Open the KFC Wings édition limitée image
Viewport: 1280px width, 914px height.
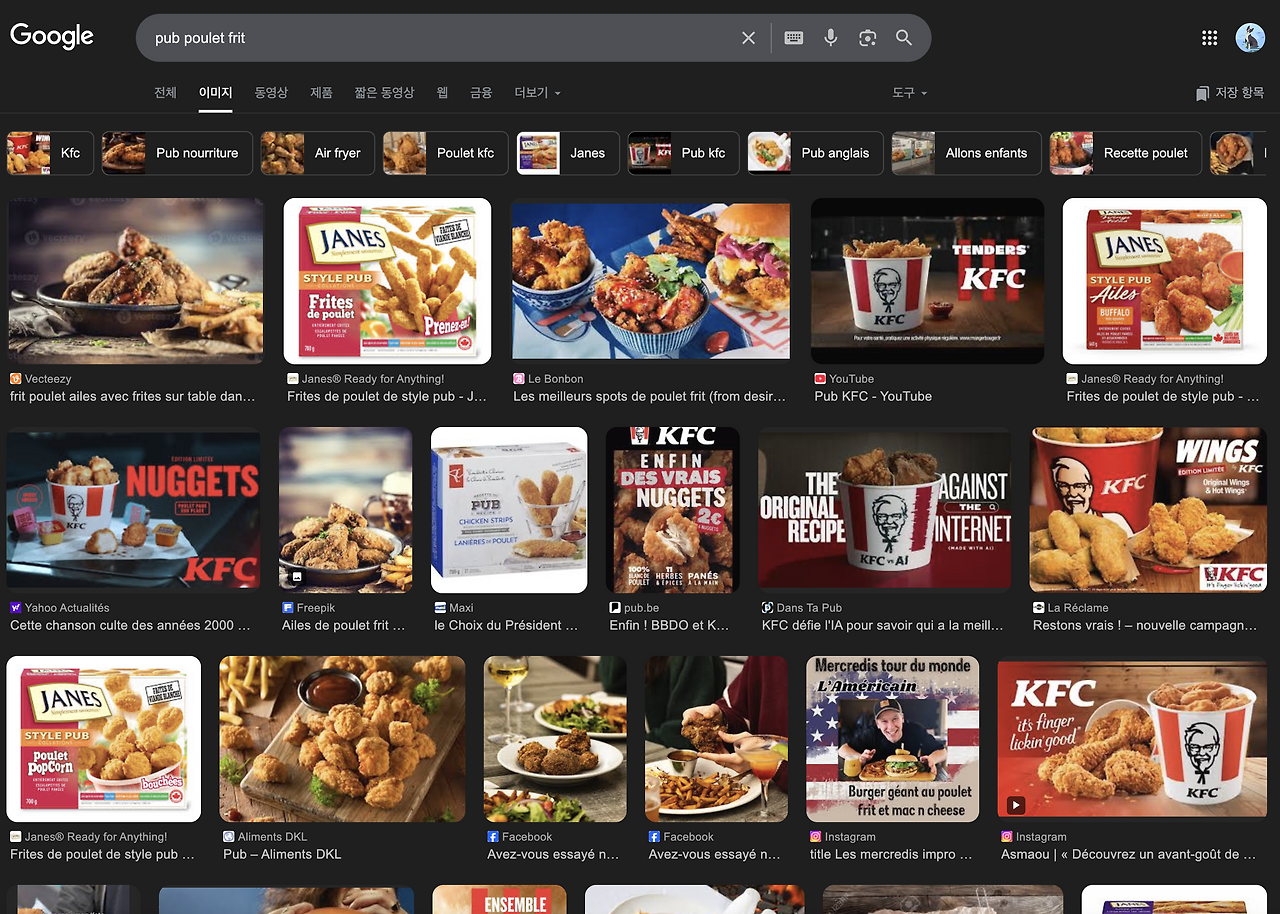pyautogui.click(x=1148, y=510)
